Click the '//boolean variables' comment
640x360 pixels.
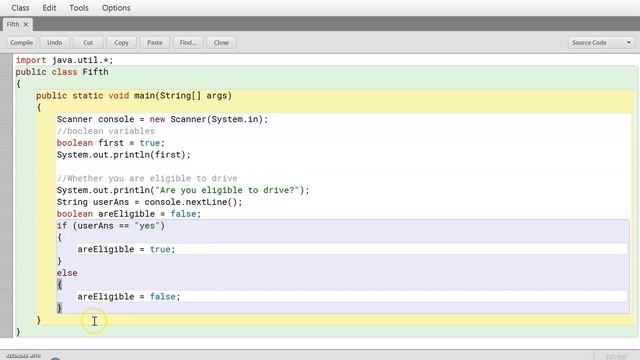[106, 131]
